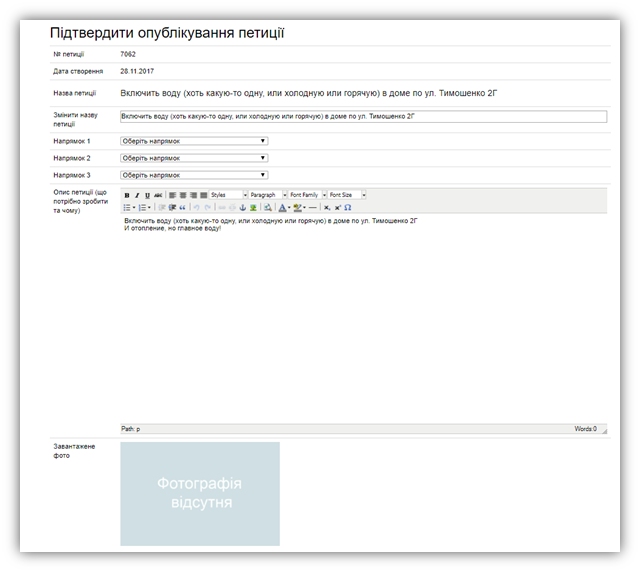This screenshot has height=572, width=640.
Task: Increase indent of paragraph
Action: click(172, 207)
